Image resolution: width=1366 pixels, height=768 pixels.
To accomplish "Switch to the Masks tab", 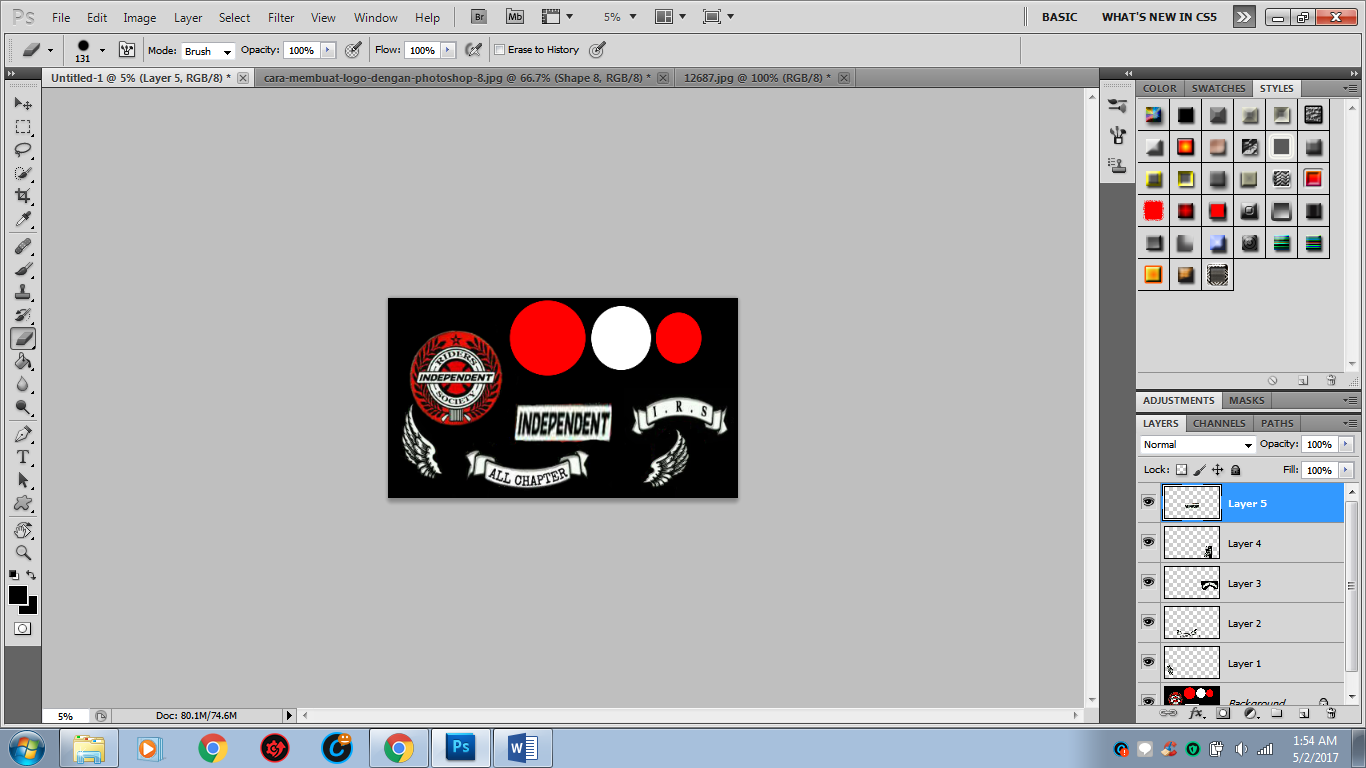I will tap(1246, 400).
